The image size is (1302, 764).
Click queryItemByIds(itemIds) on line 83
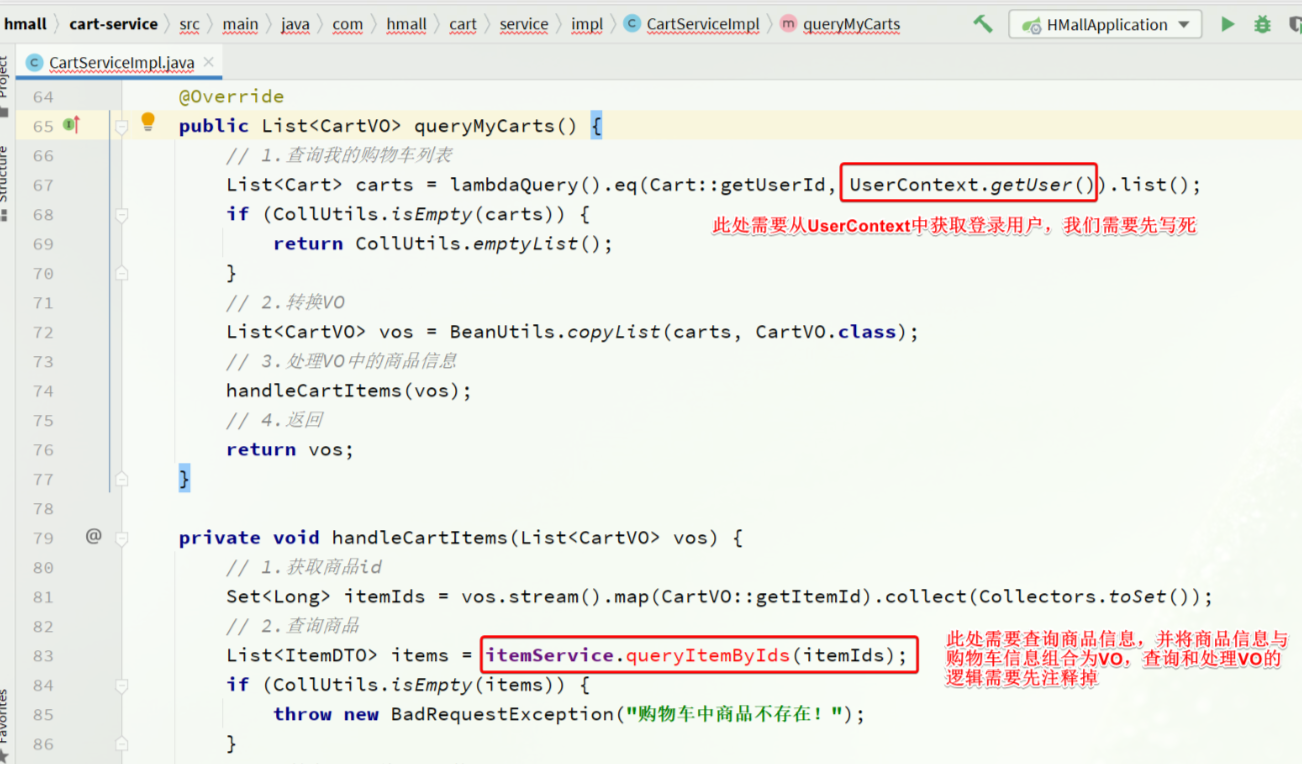[760, 656]
